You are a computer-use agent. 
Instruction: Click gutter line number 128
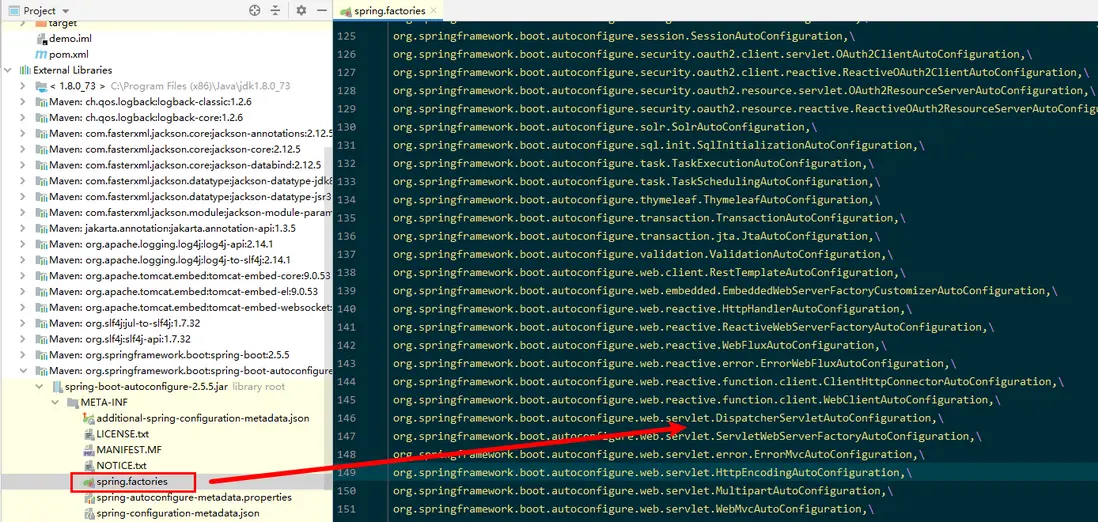click(x=347, y=90)
